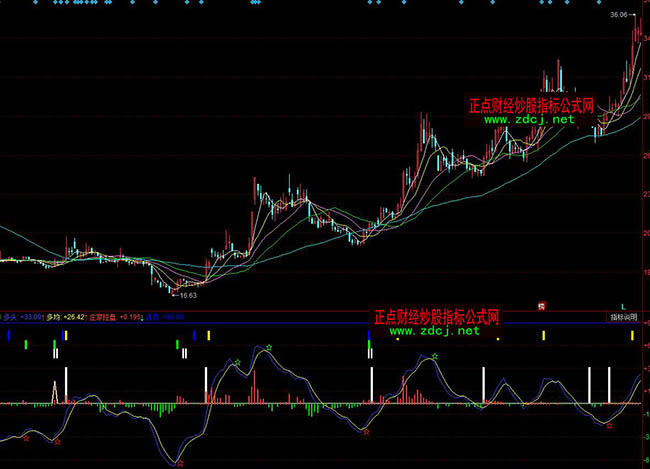Click the www.zdcj.net link in lower watermark
Image resolution: width=650 pixels, height=469 pixels.
[435, 330]
